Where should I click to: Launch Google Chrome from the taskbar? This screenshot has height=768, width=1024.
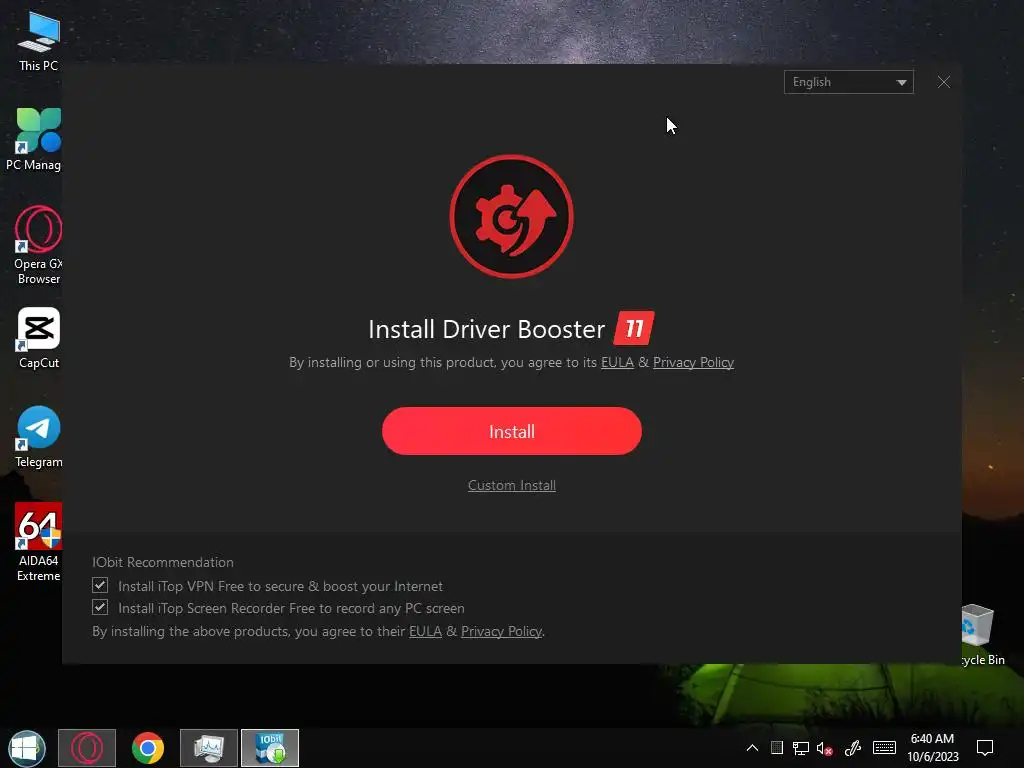click(x=148, y=748)
